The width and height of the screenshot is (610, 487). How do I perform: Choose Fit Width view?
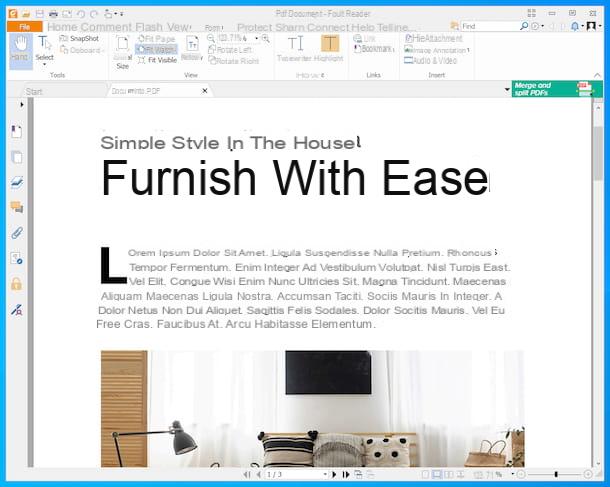point(156,49)
